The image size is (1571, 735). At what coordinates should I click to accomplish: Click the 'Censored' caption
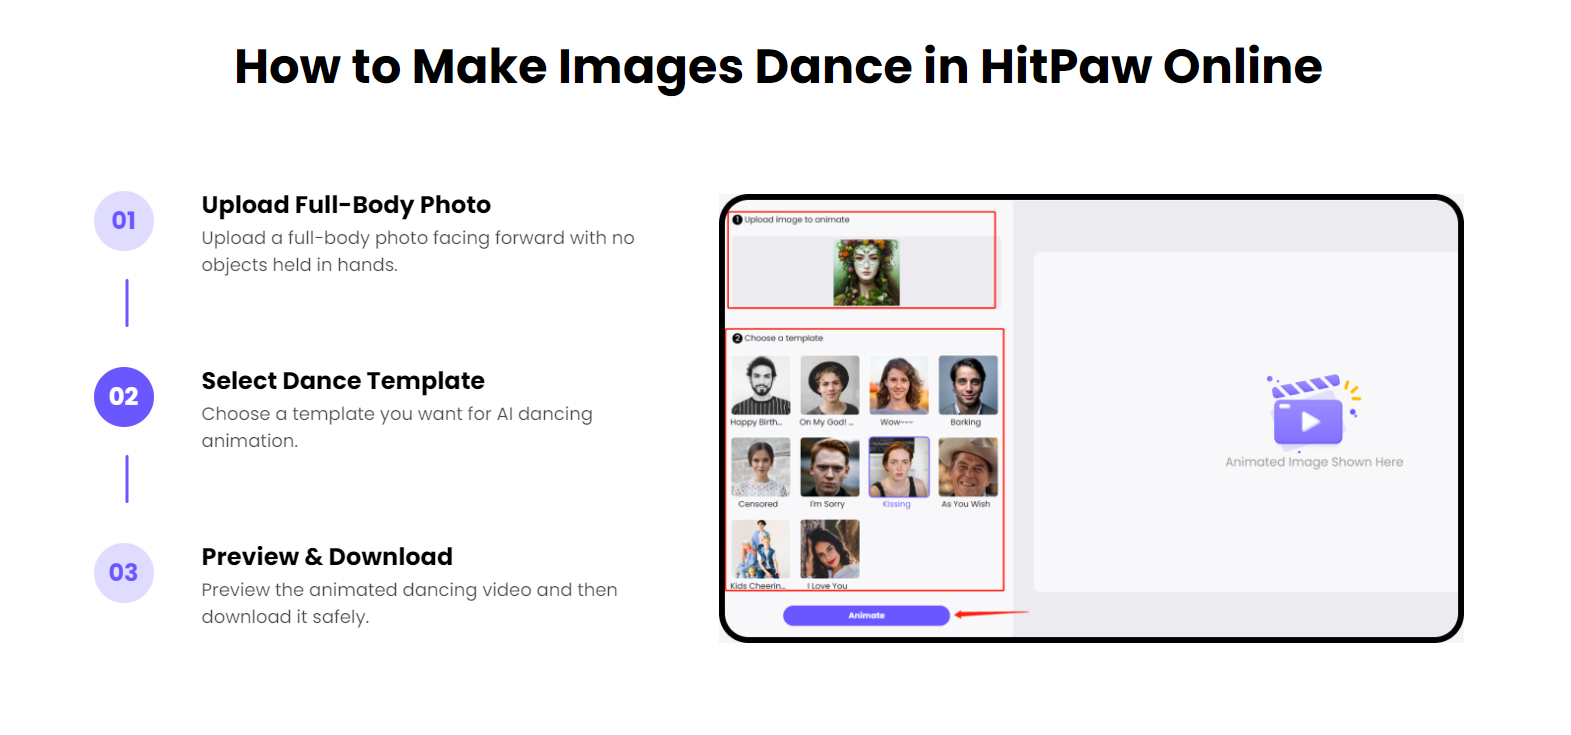click(758, 504)
